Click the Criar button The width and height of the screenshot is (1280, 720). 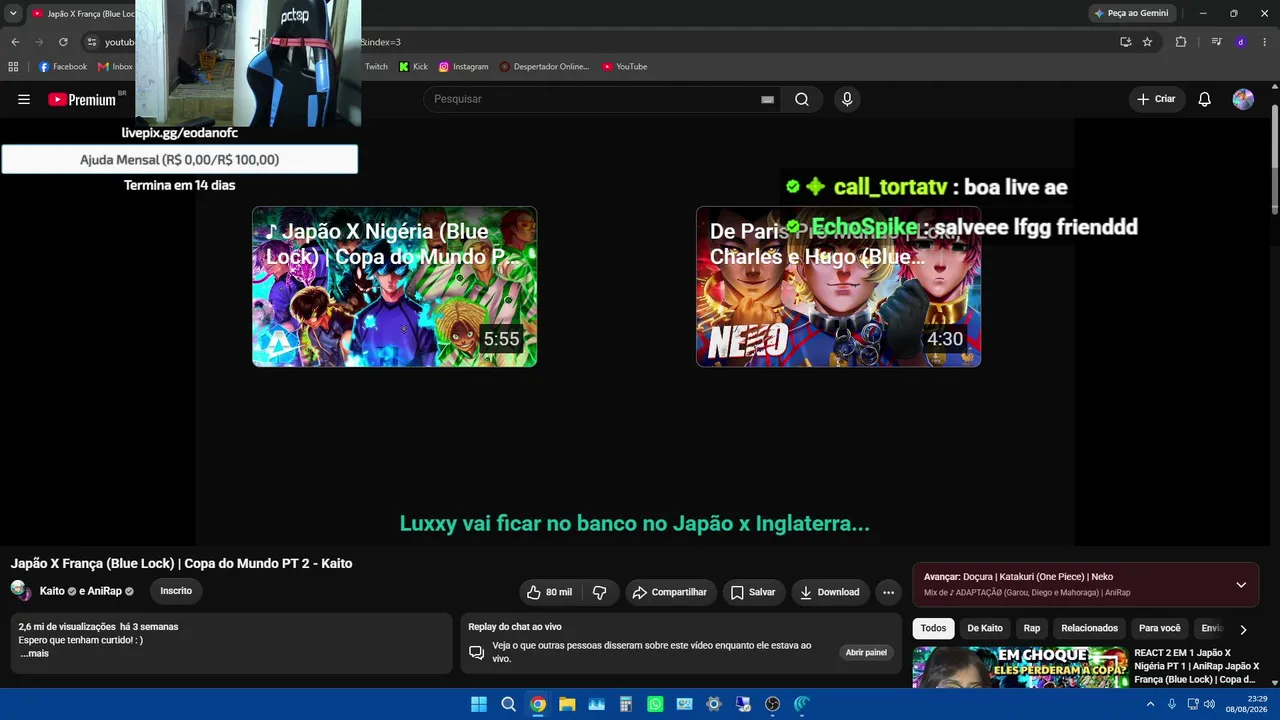click(x=1156, y=99)
